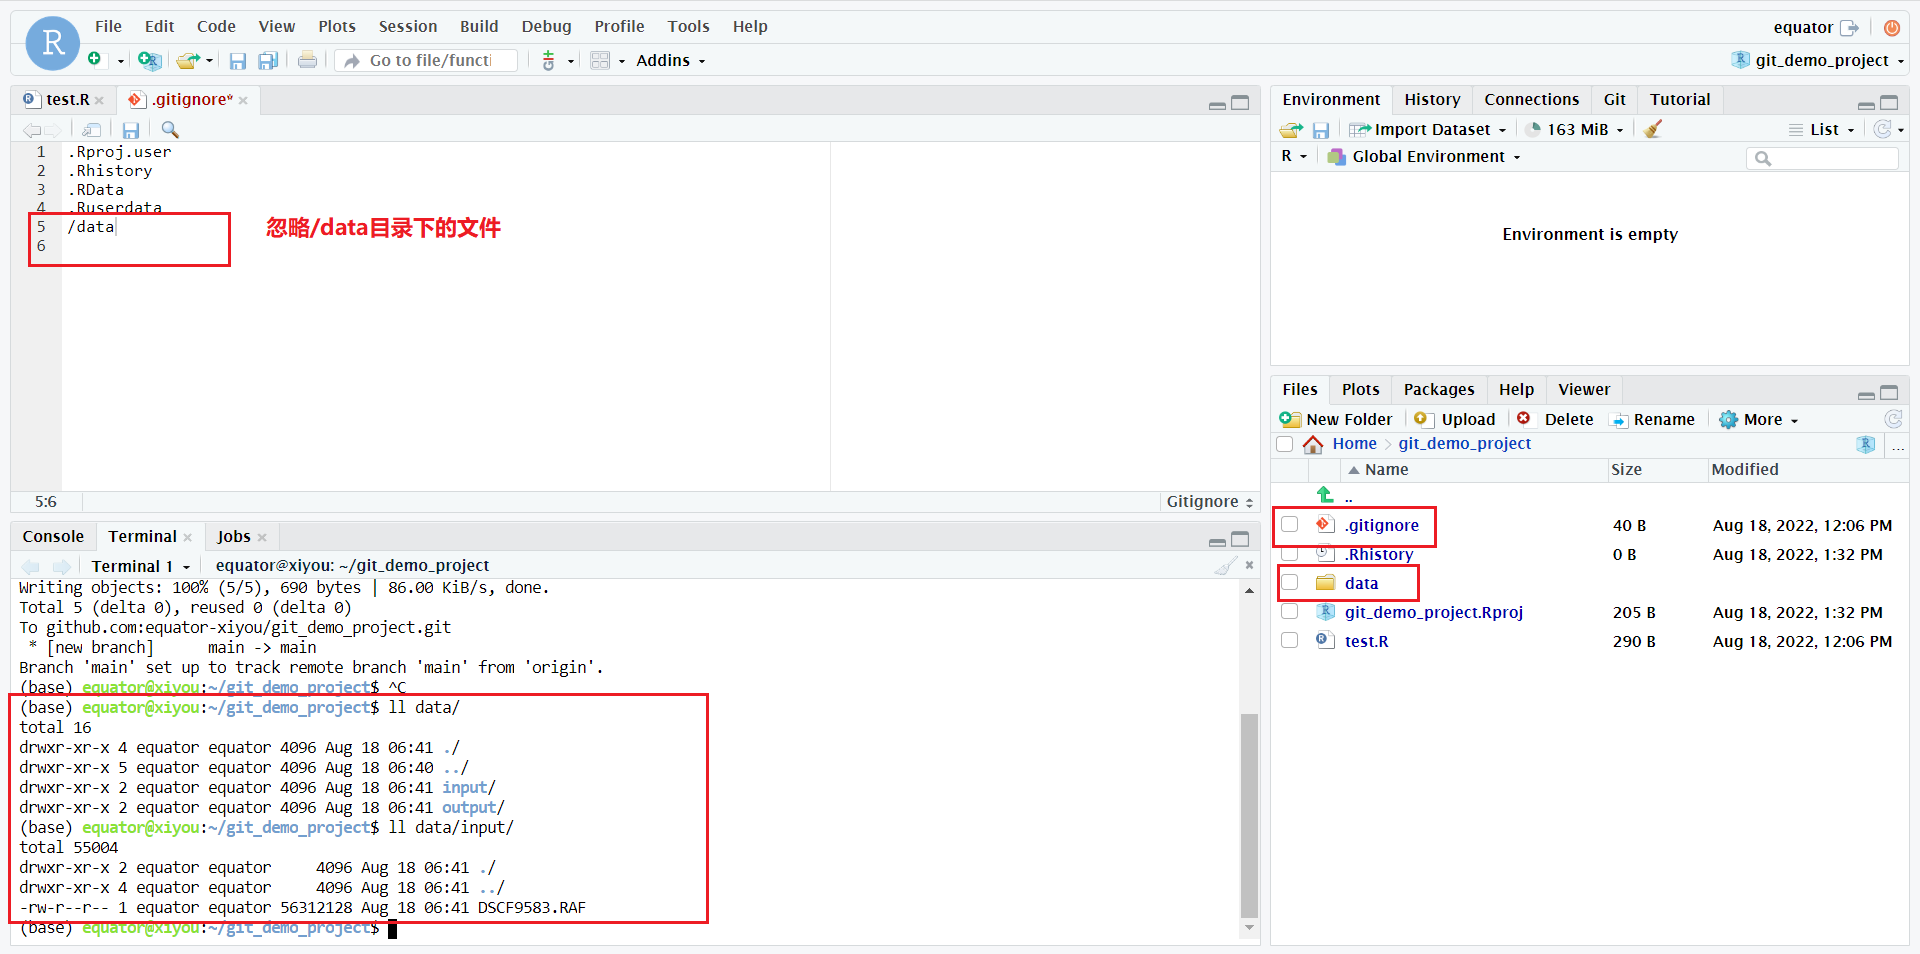The image size is (1920, 954).
Task: Save .gitignore using editor save icon
Action: coord(131,130)
